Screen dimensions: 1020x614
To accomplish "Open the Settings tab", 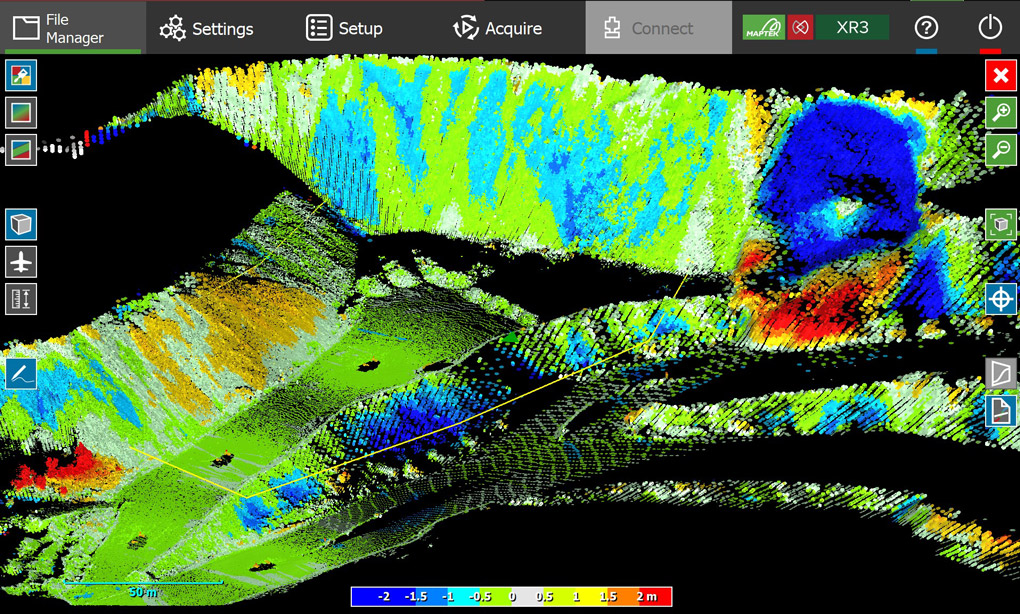I will pyautogui.click(x=207, y=28).
